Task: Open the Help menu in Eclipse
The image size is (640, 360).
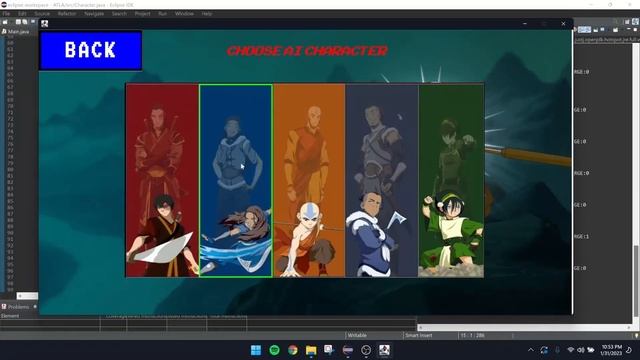Action: (x=207, y=13)
